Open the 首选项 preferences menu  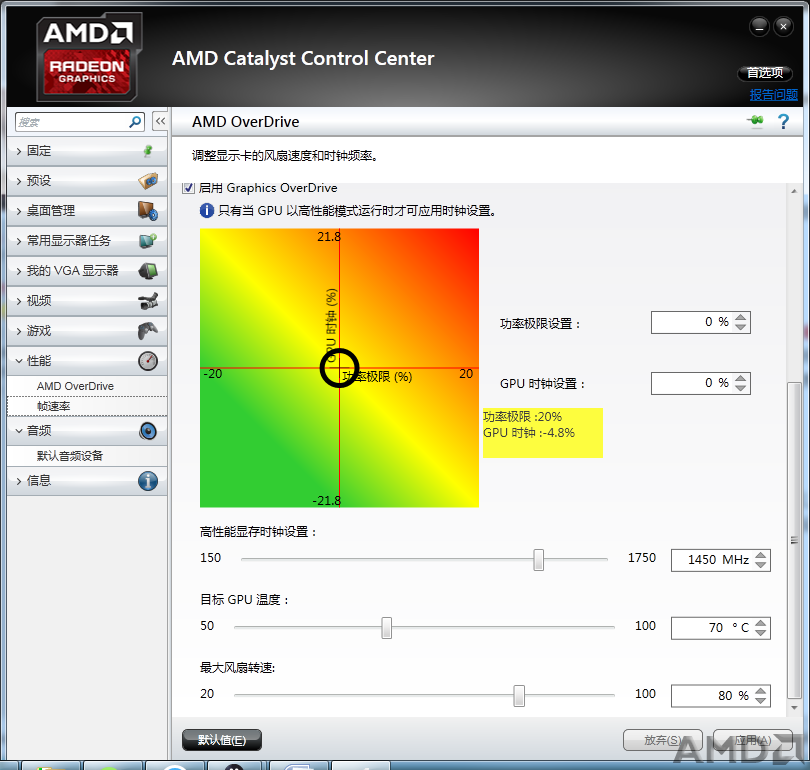point(765,73)
